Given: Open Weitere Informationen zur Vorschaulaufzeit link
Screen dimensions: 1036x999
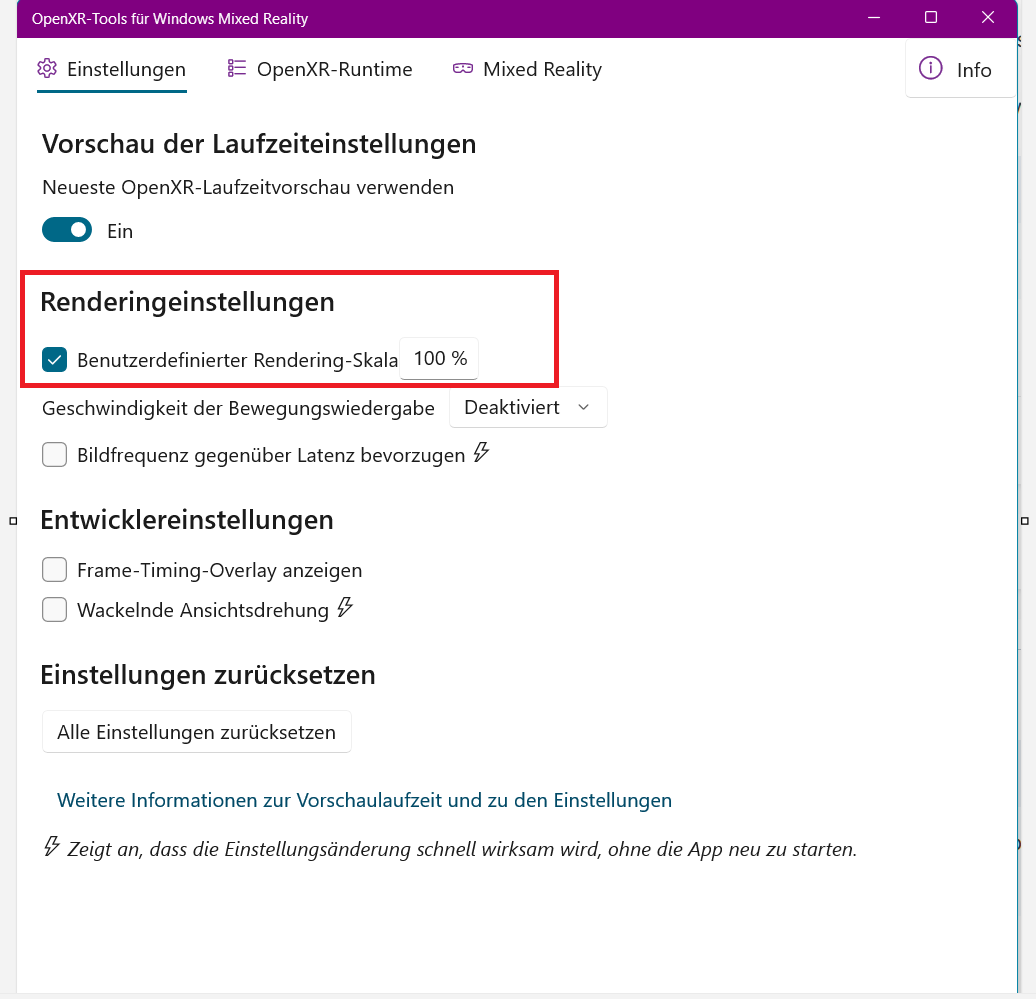Looking at the screenshot, I should (364, 800).
